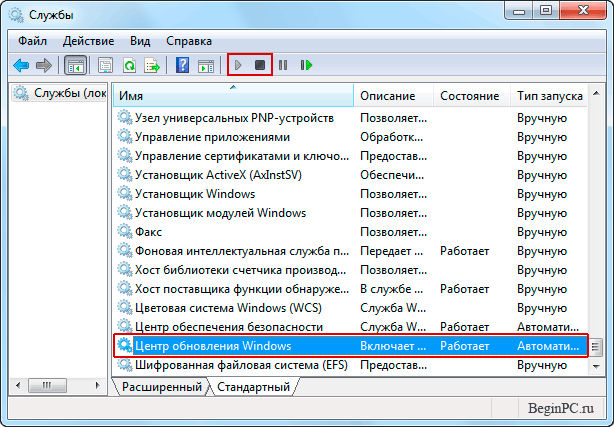Switch to the Расширенный tab
This screenshot has width=614, height=427.
[162, 387]
